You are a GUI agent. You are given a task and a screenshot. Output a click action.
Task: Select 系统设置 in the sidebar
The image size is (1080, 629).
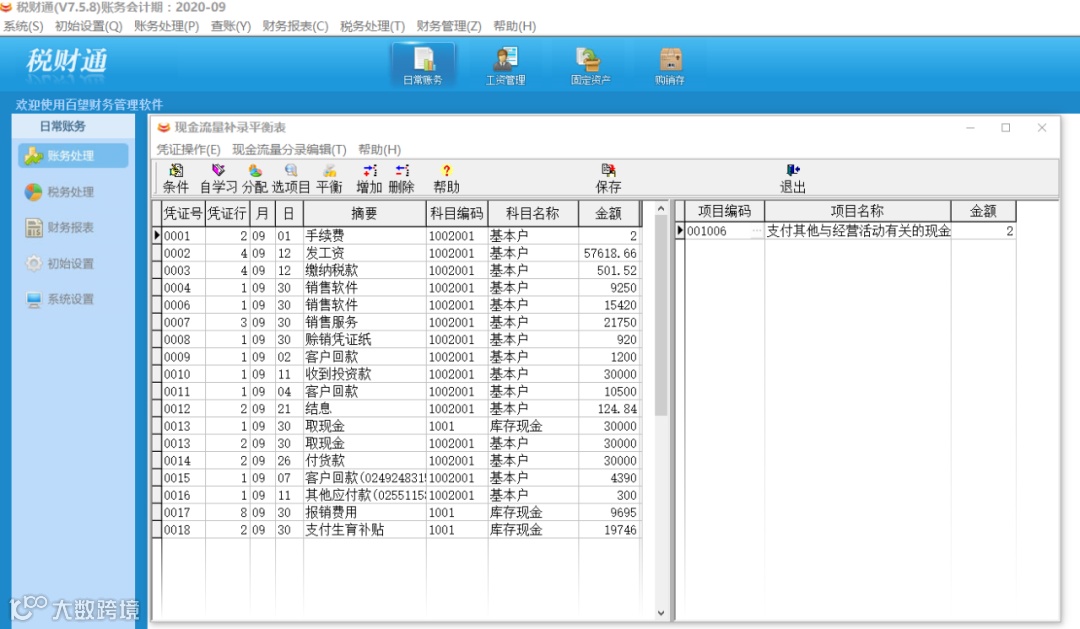60,299
